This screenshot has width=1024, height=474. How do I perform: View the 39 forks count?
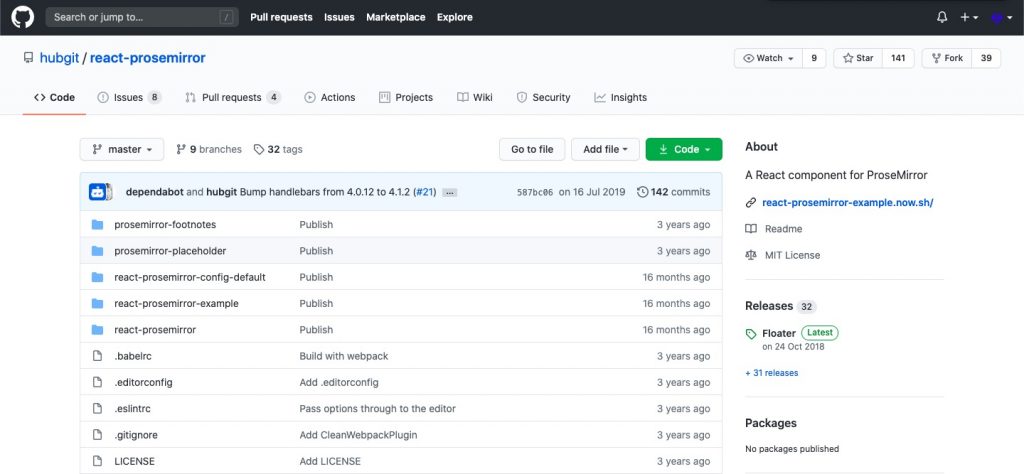pyautogui.click(x=986, y=58)
